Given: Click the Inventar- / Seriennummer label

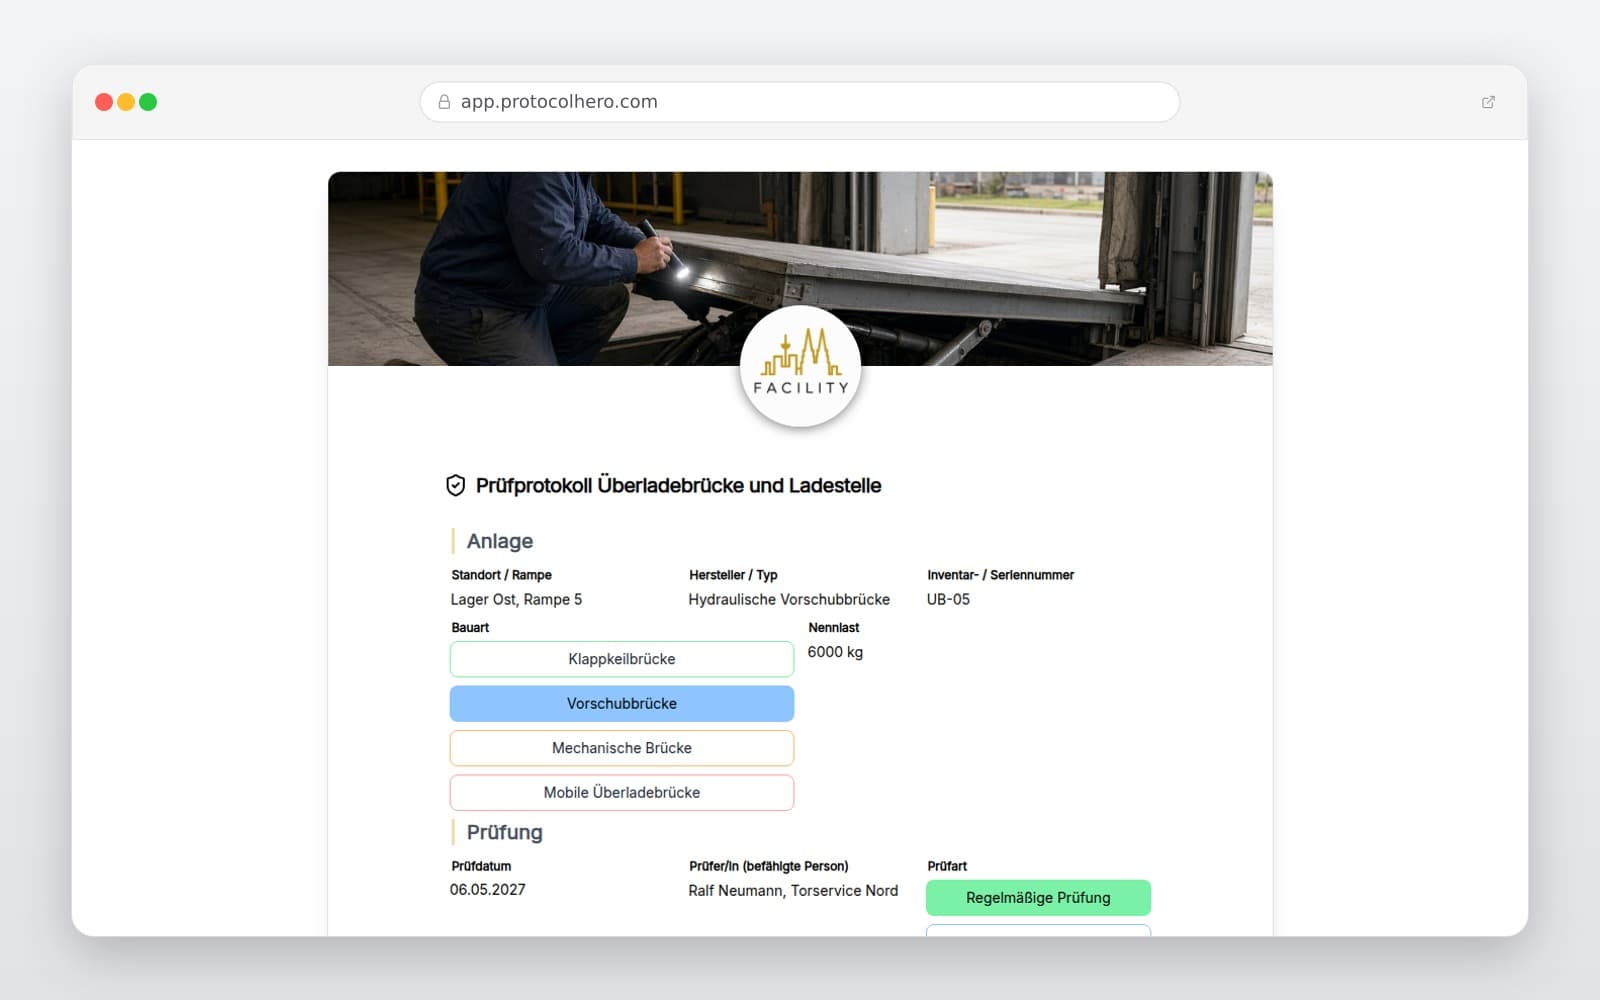Looking at the screenshot, I should point(1000,575).
